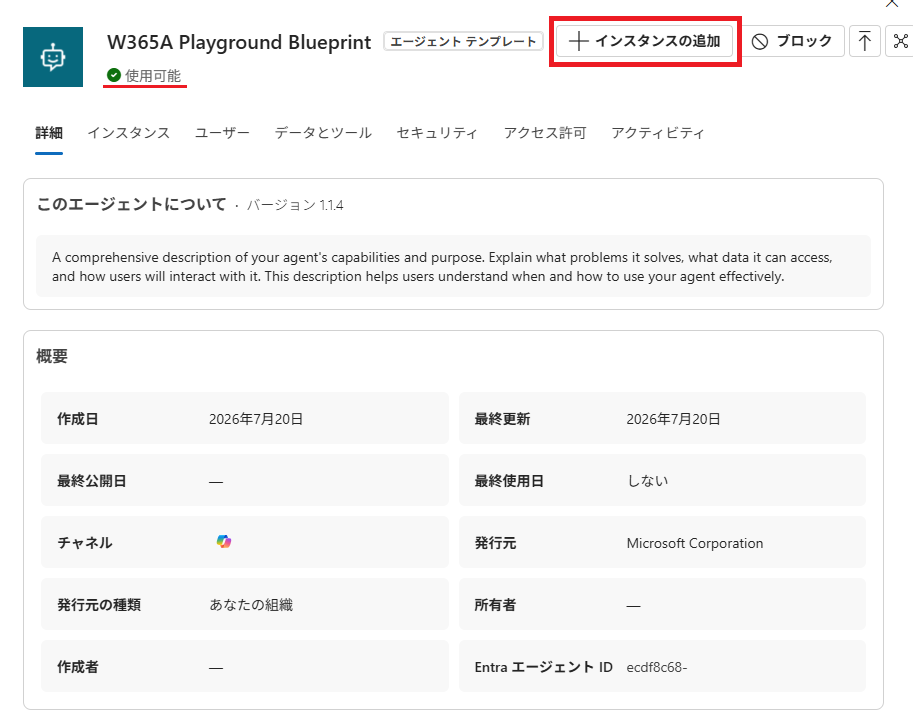The height and width of the screenshot is (712, 913).
Task: Click the このエージェントについて heading
Action: [131, 204]
